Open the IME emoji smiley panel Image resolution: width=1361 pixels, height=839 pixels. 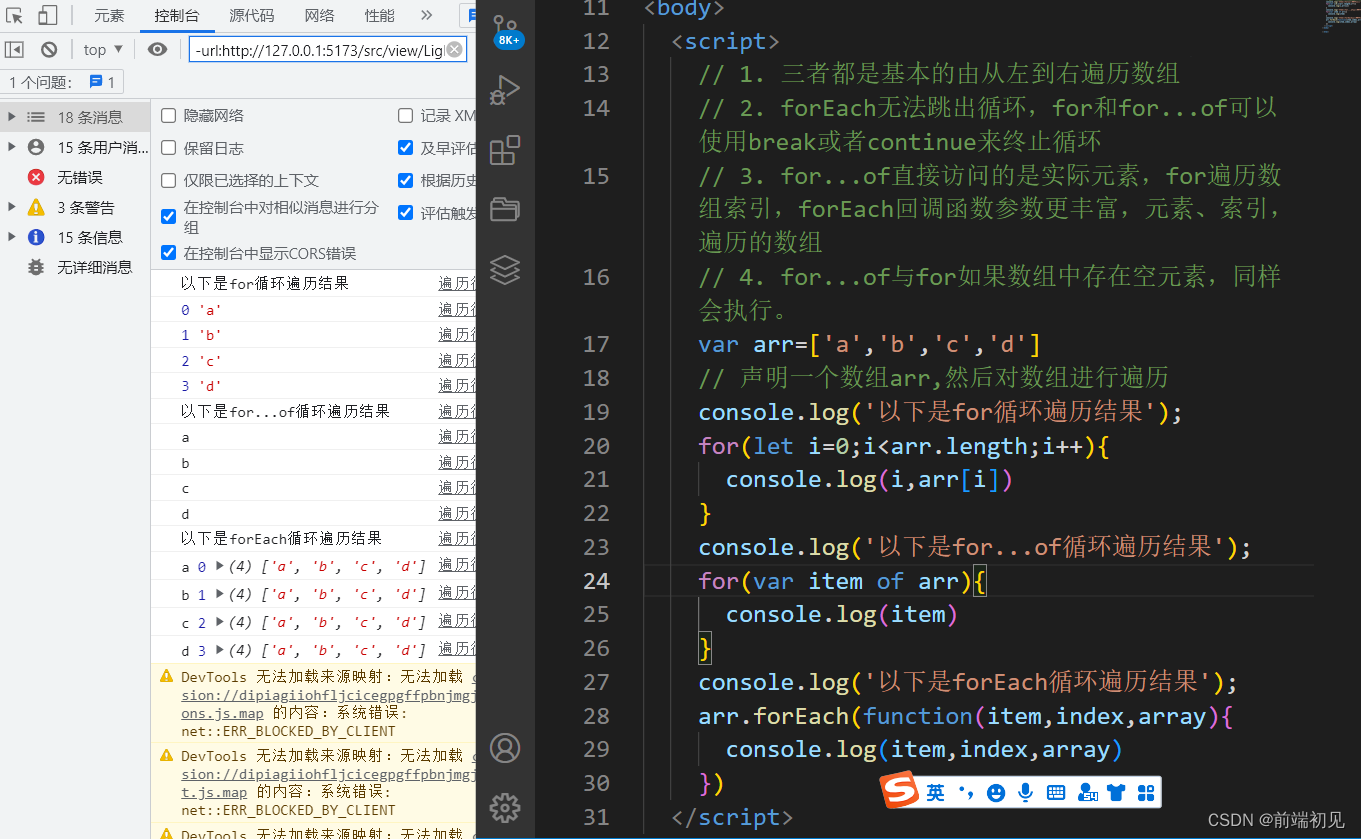tap(995, 793)
